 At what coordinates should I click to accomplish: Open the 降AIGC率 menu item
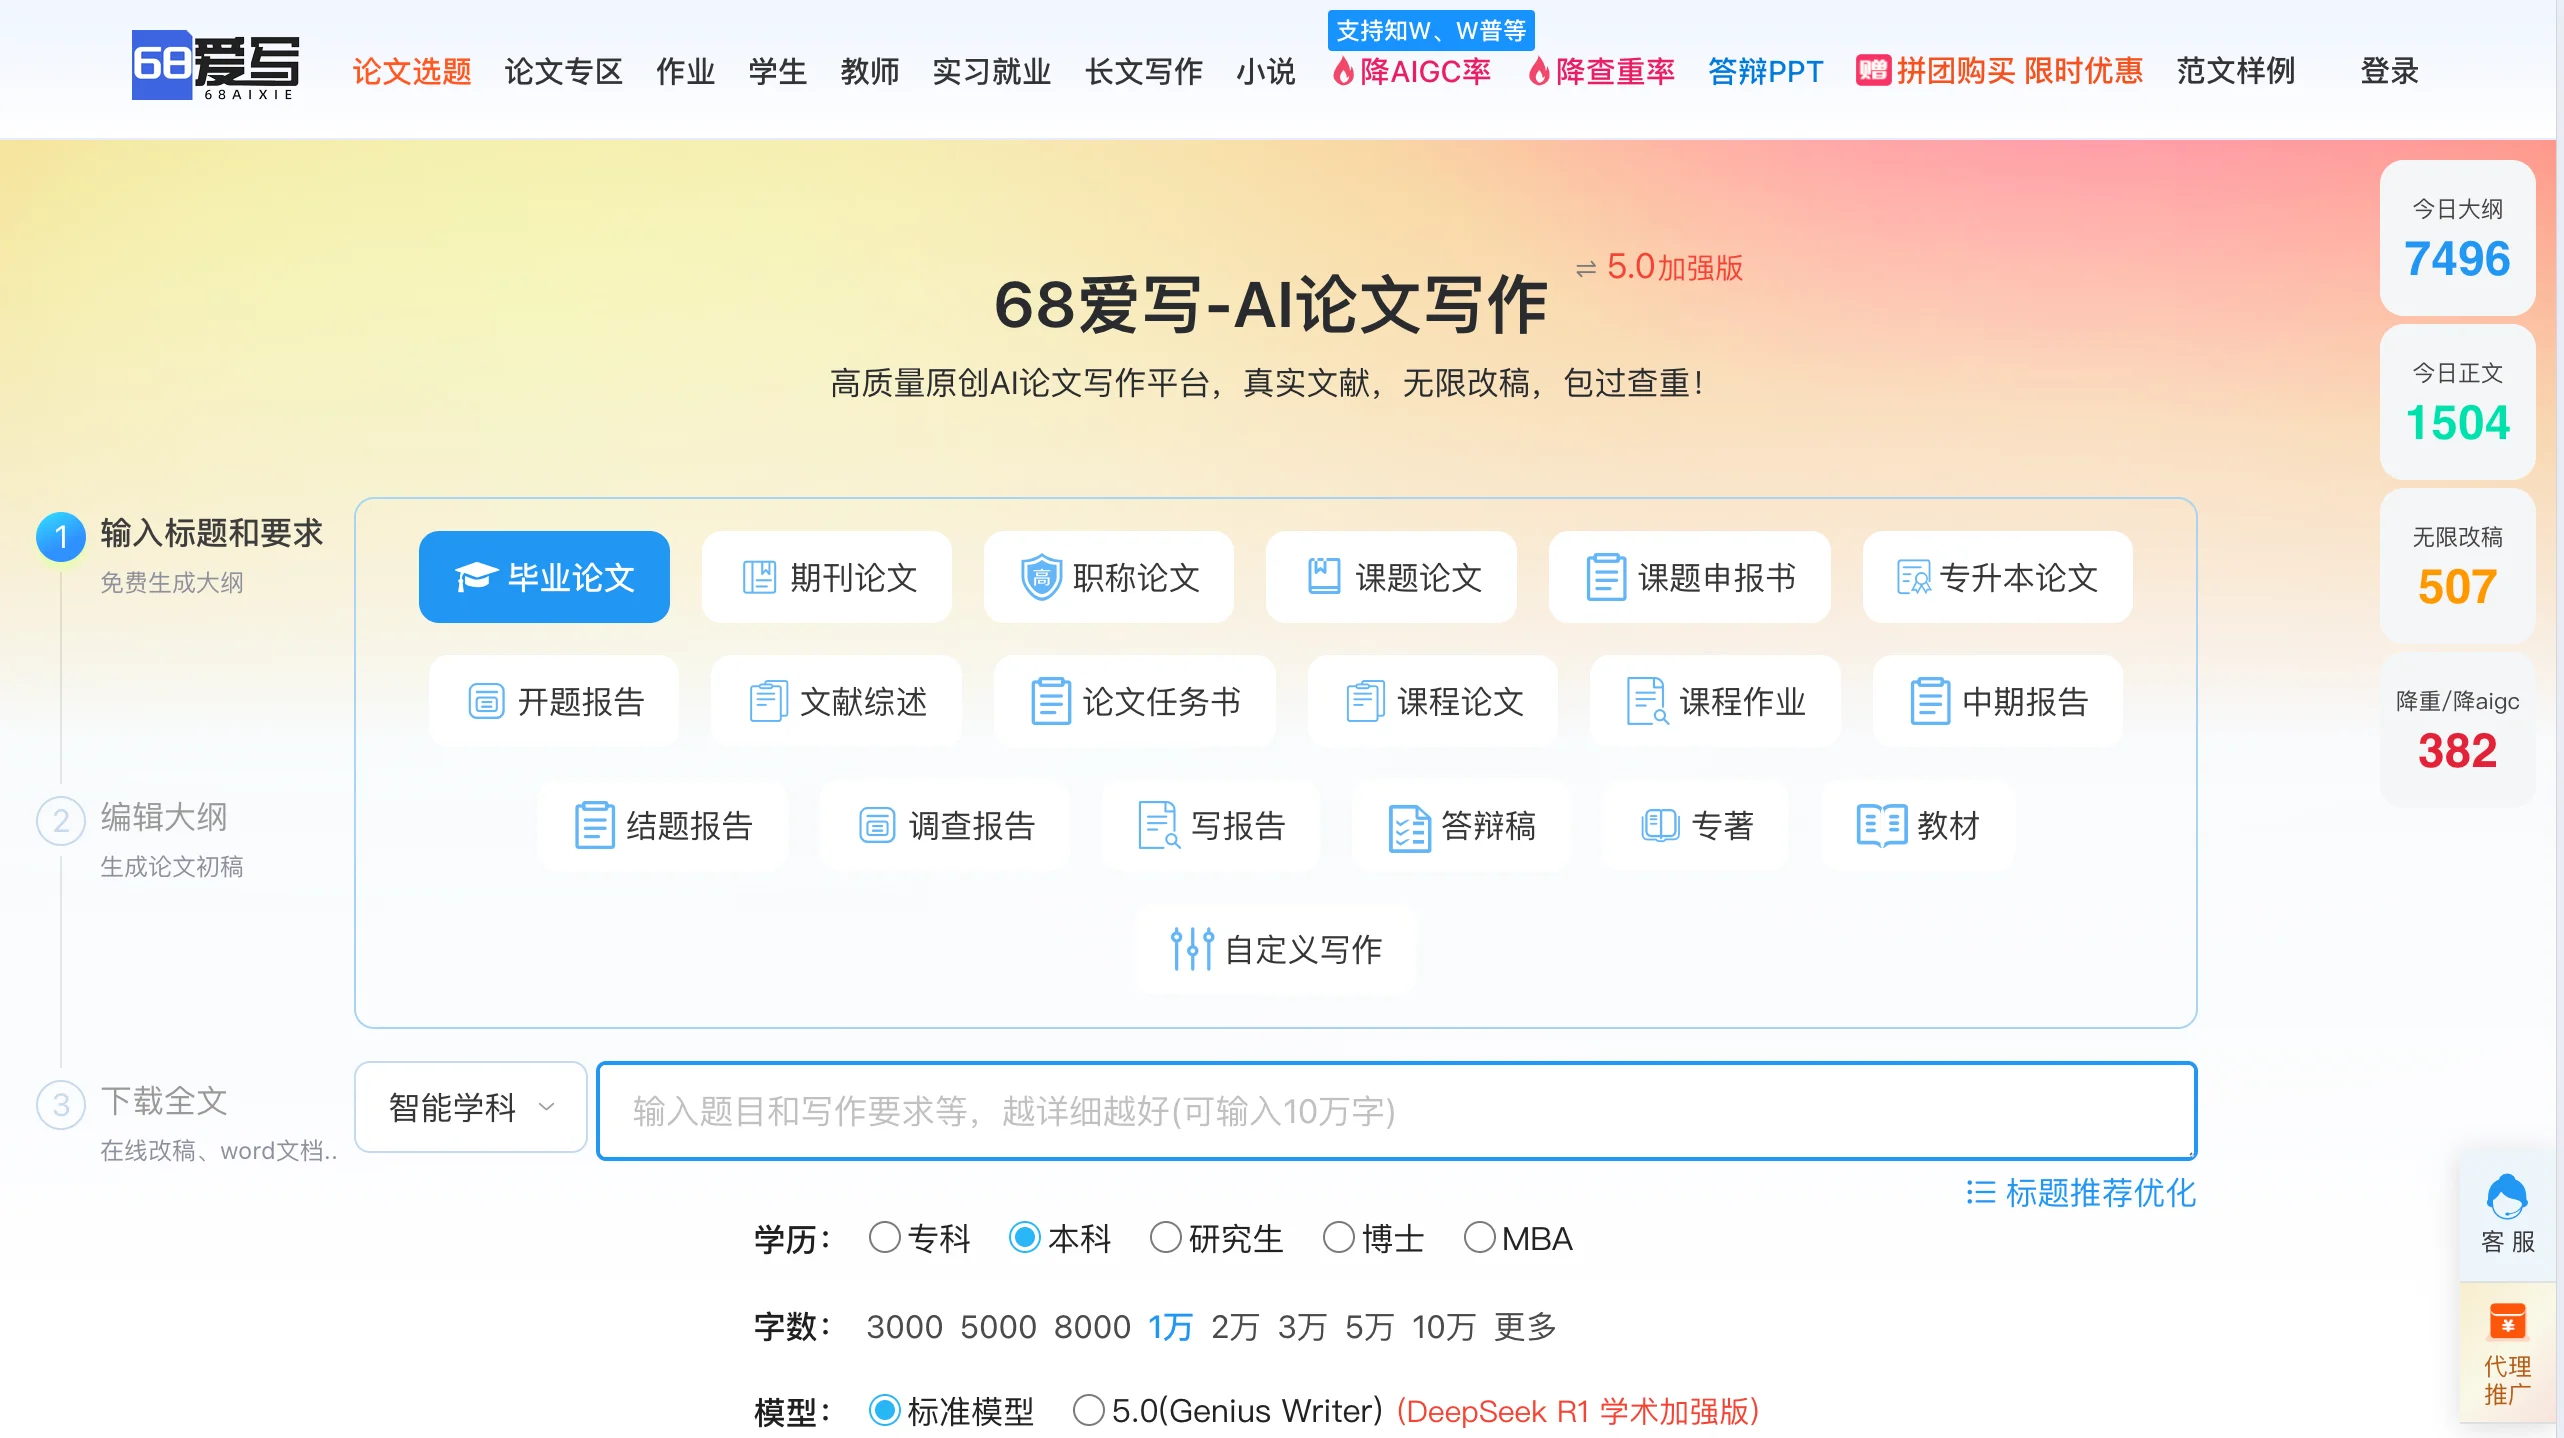pyautogui.click(x=1411, y=71)
